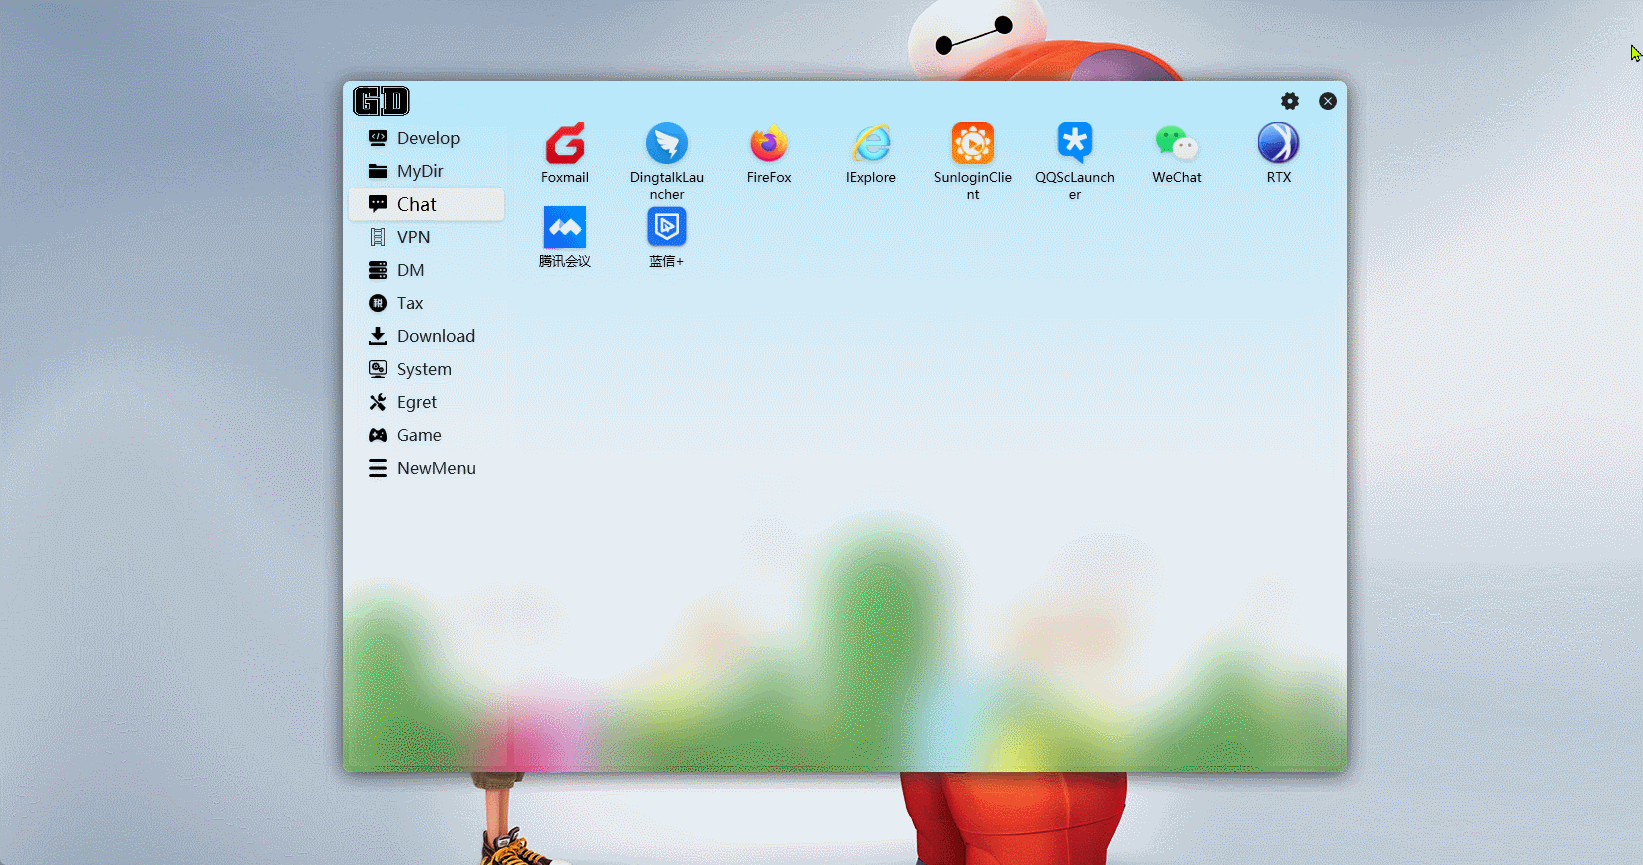This screenshot has height=865, width=1643.
Task: Click the DM server stack icon
Action: [378, 270]
